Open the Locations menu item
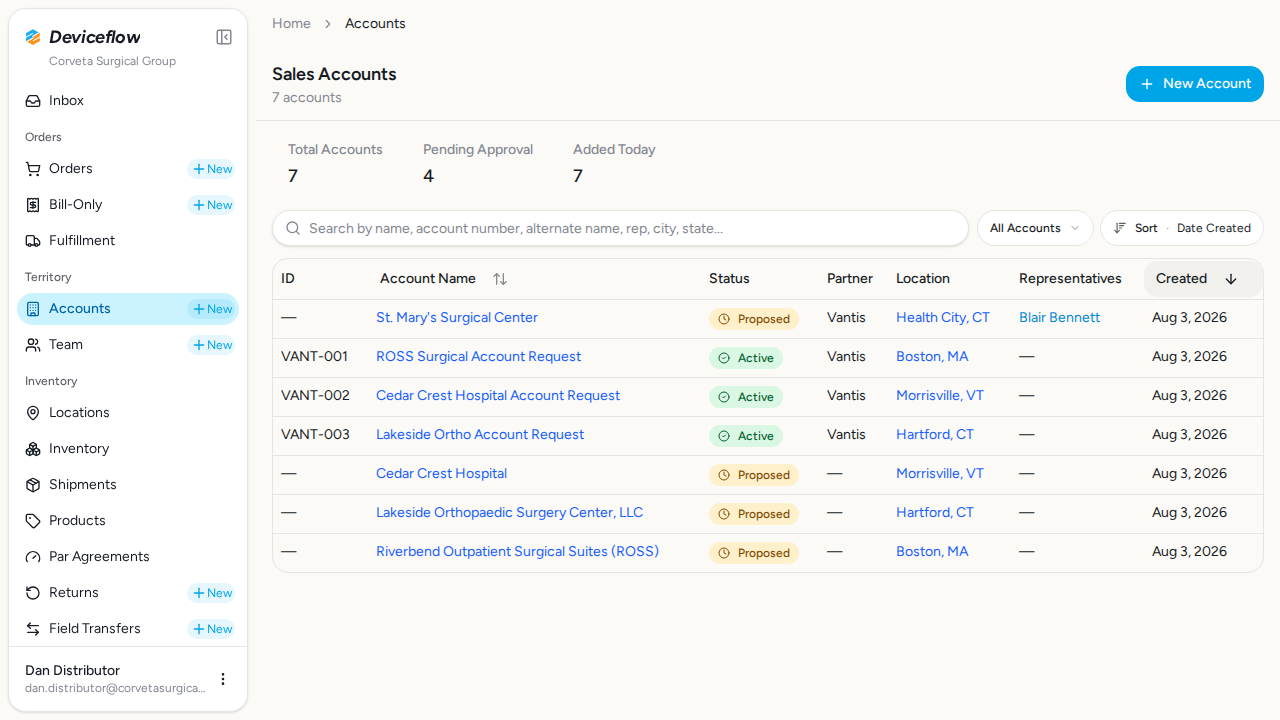1280x720 pixels. tap(128, 413)
